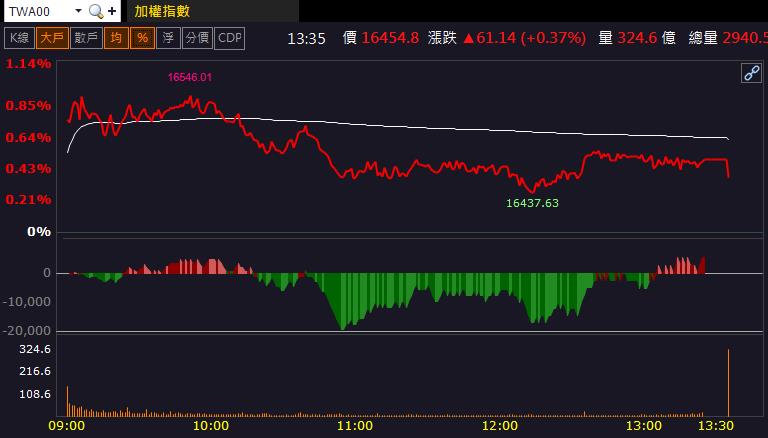Viewport: 768px width, 438px height.
Task: Toggle the 大戶 indicator button
Action: [x=52, y=38]
